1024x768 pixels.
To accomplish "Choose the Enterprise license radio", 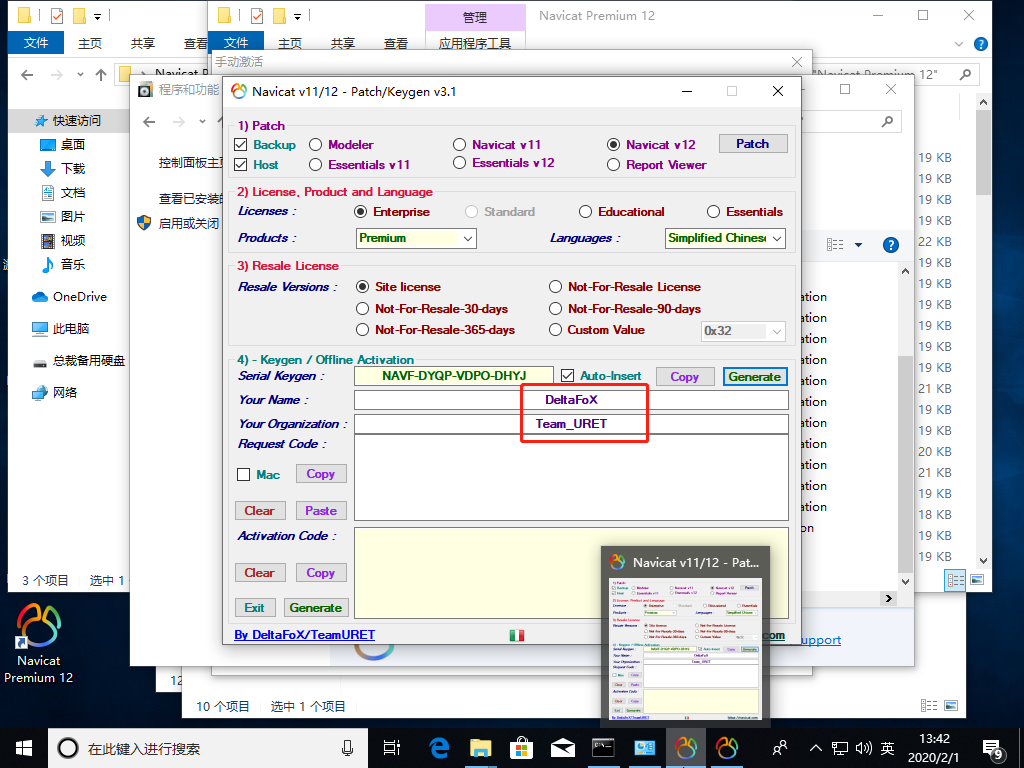I will click(360, 212).
